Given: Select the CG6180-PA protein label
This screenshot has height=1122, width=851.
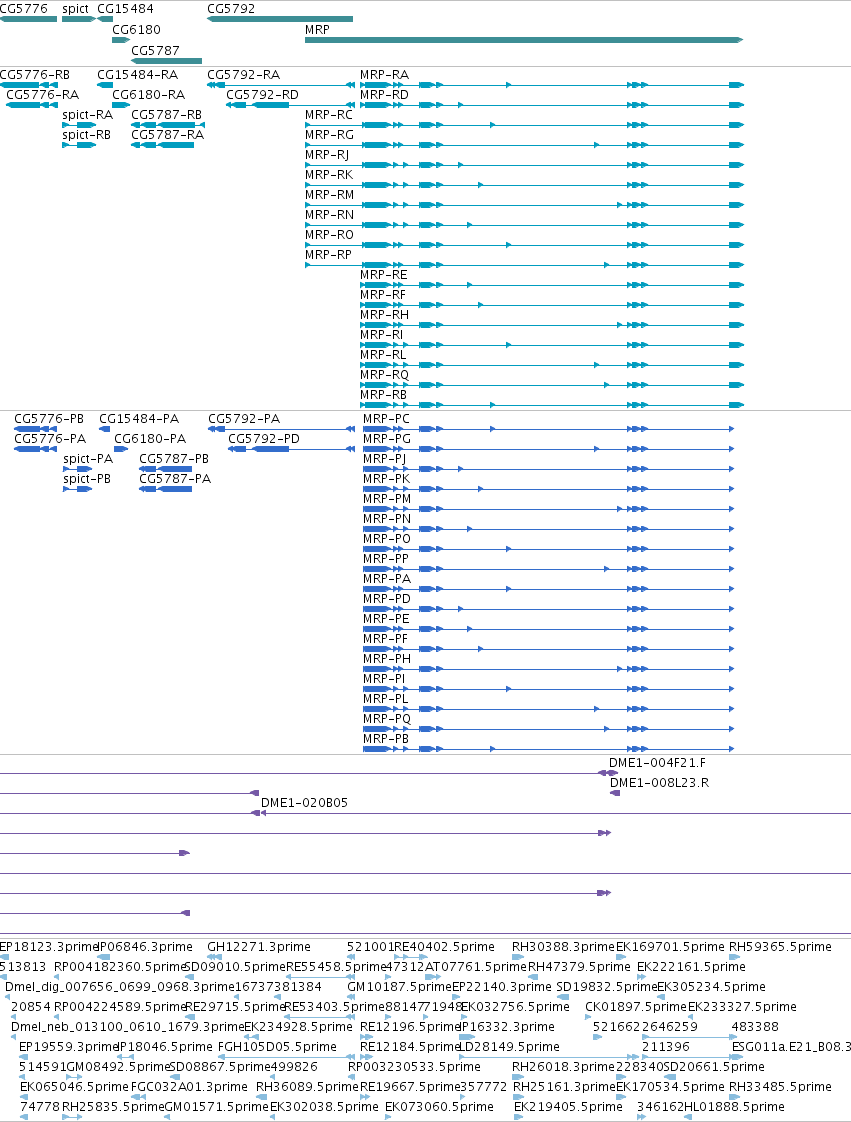Looking at the screenshot, I should tap(150, 439).
